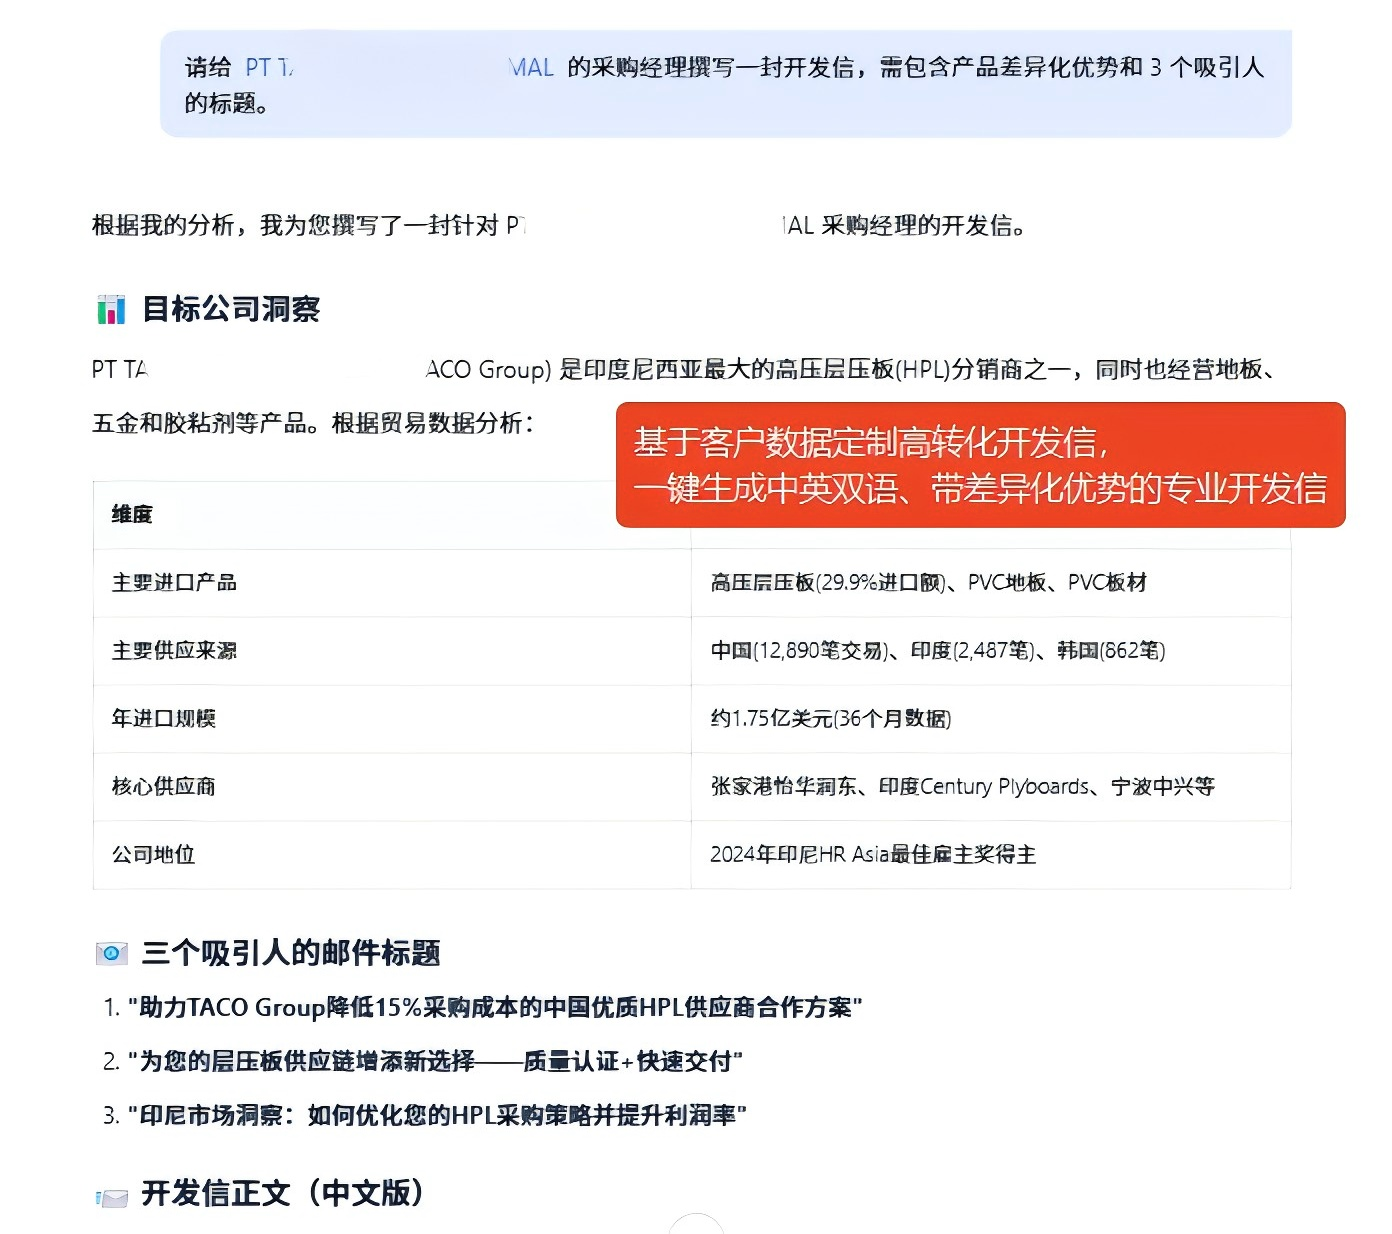
Task: Select subject line one about 降低15%采购成本
Action: coord(495,1007)
